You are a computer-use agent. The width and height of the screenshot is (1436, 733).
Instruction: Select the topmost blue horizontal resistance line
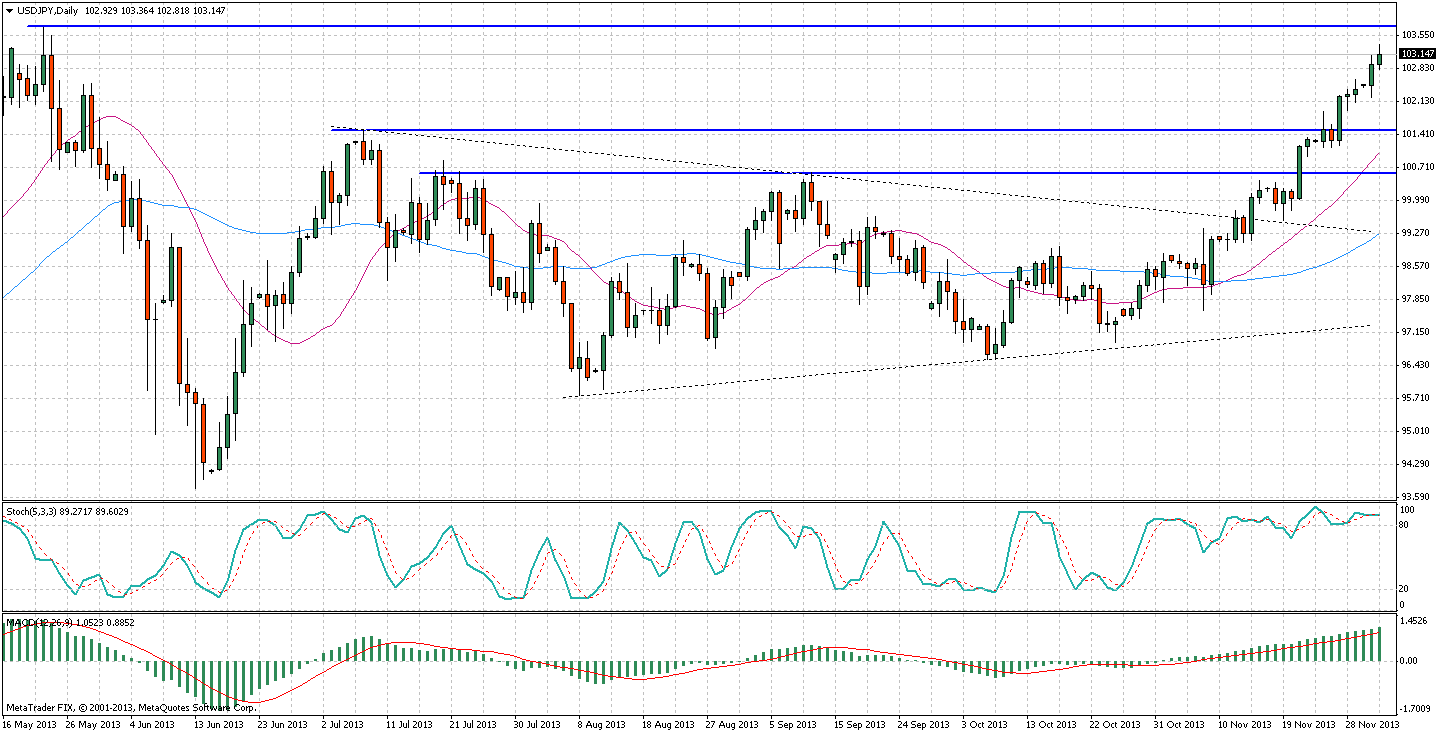700,26
